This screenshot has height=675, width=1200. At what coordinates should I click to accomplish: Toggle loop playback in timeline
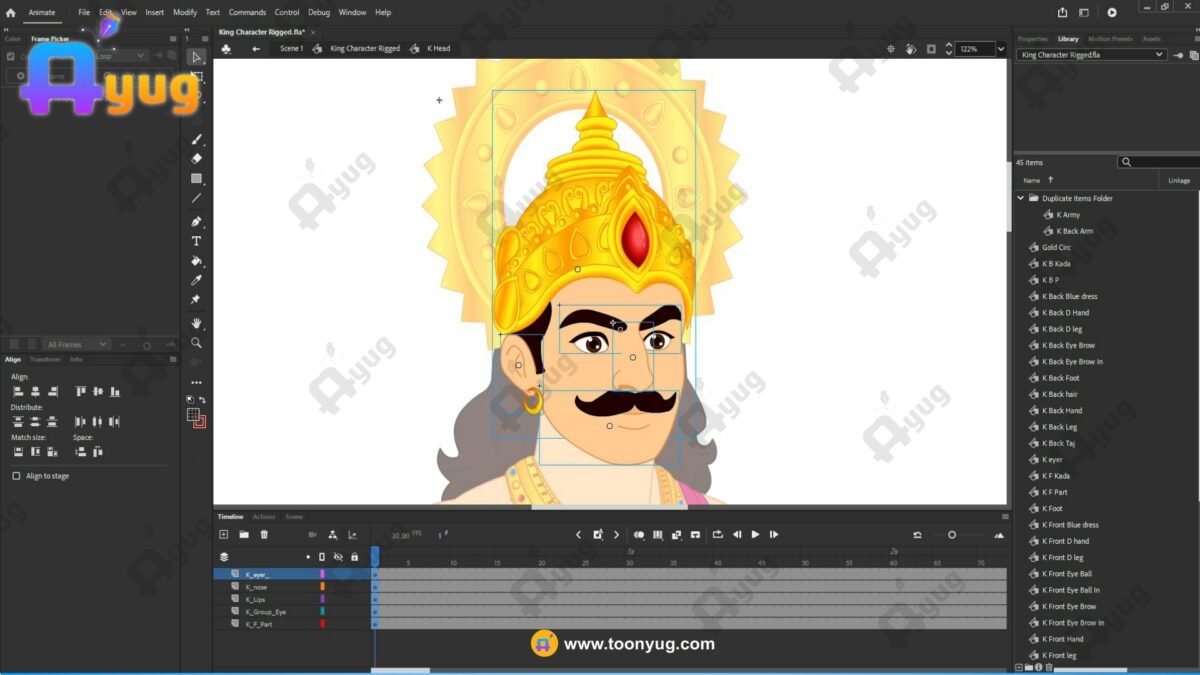pos(717,535)
